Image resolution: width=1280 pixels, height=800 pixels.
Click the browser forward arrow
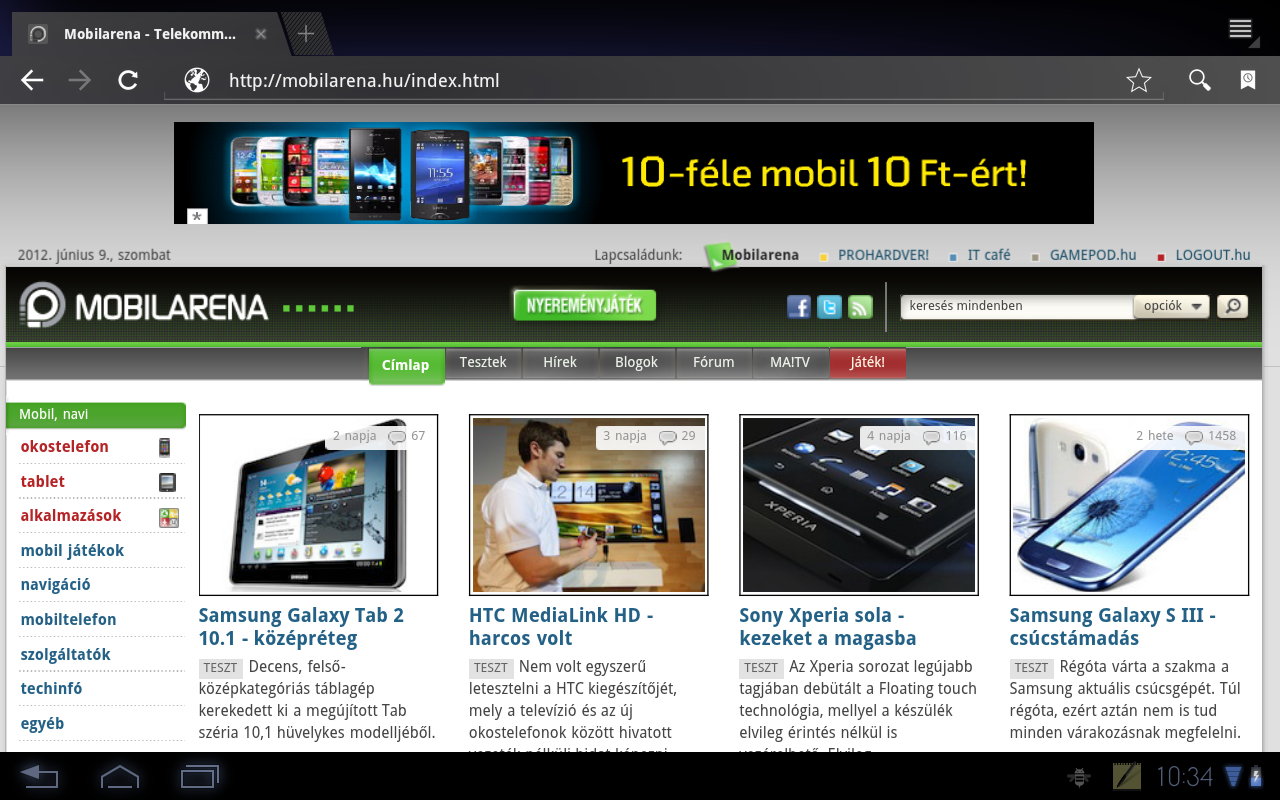[x=80, y=81]
